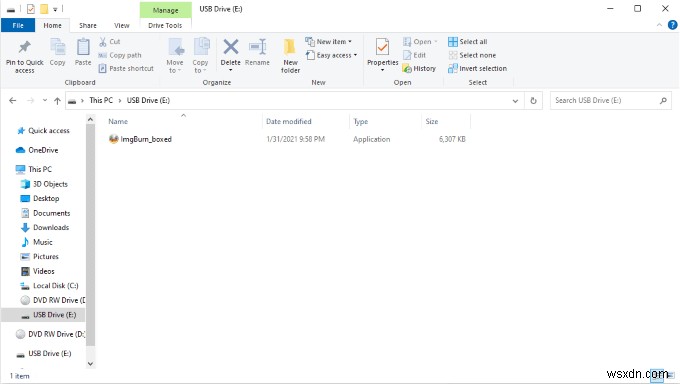Click Invert selection
The height and width of the screenshot is (384, 680).
477,69
